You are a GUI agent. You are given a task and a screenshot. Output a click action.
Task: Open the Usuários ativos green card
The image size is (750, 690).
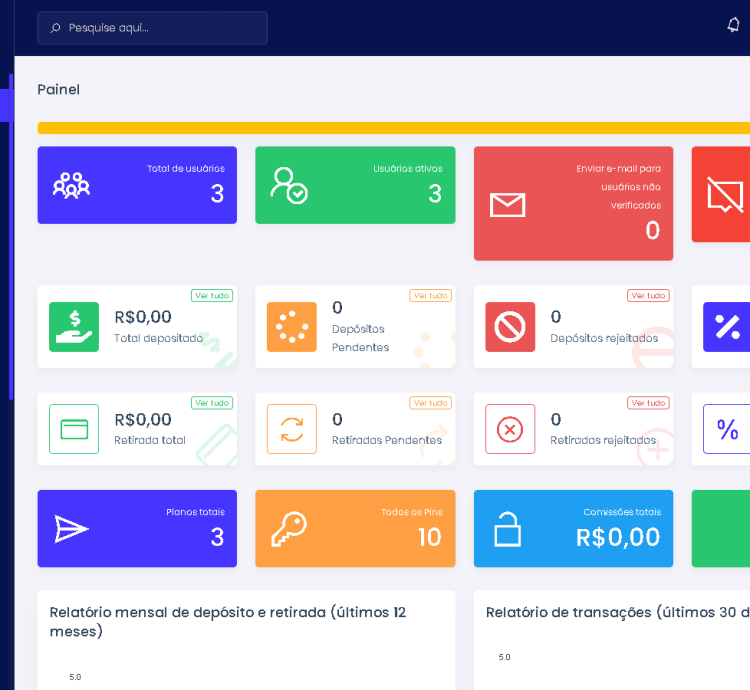355,185
